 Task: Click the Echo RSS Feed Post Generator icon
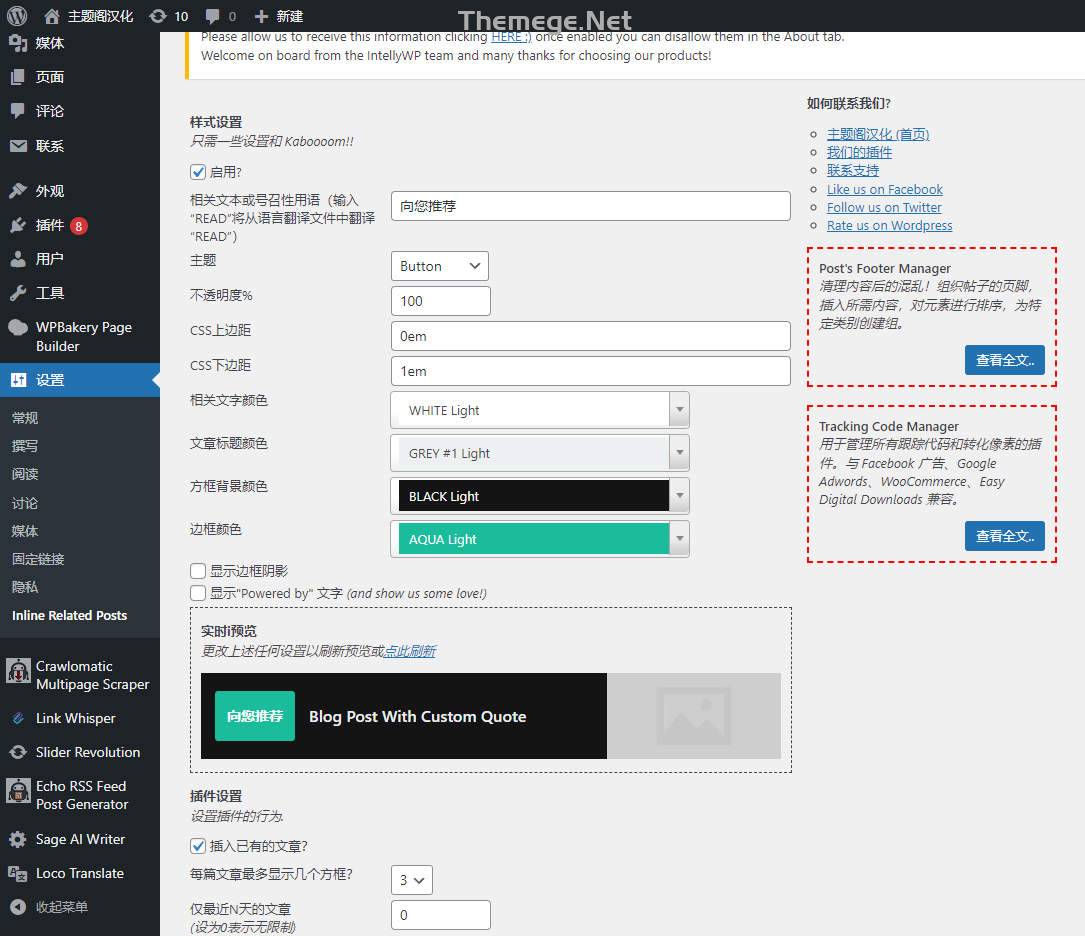point(18,790)
